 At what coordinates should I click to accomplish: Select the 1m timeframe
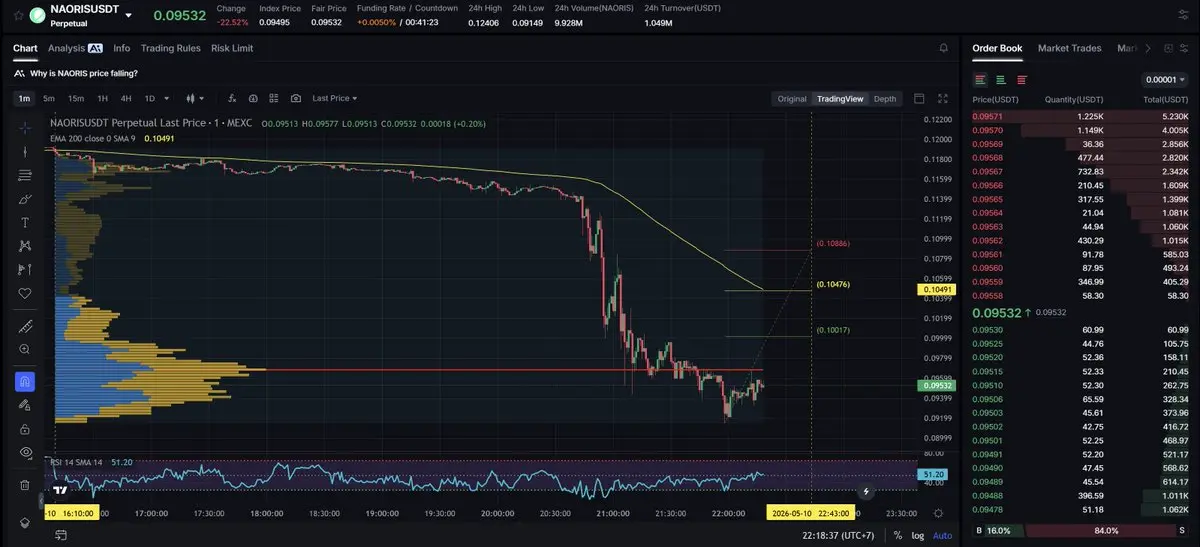click(x=24, y=98)
